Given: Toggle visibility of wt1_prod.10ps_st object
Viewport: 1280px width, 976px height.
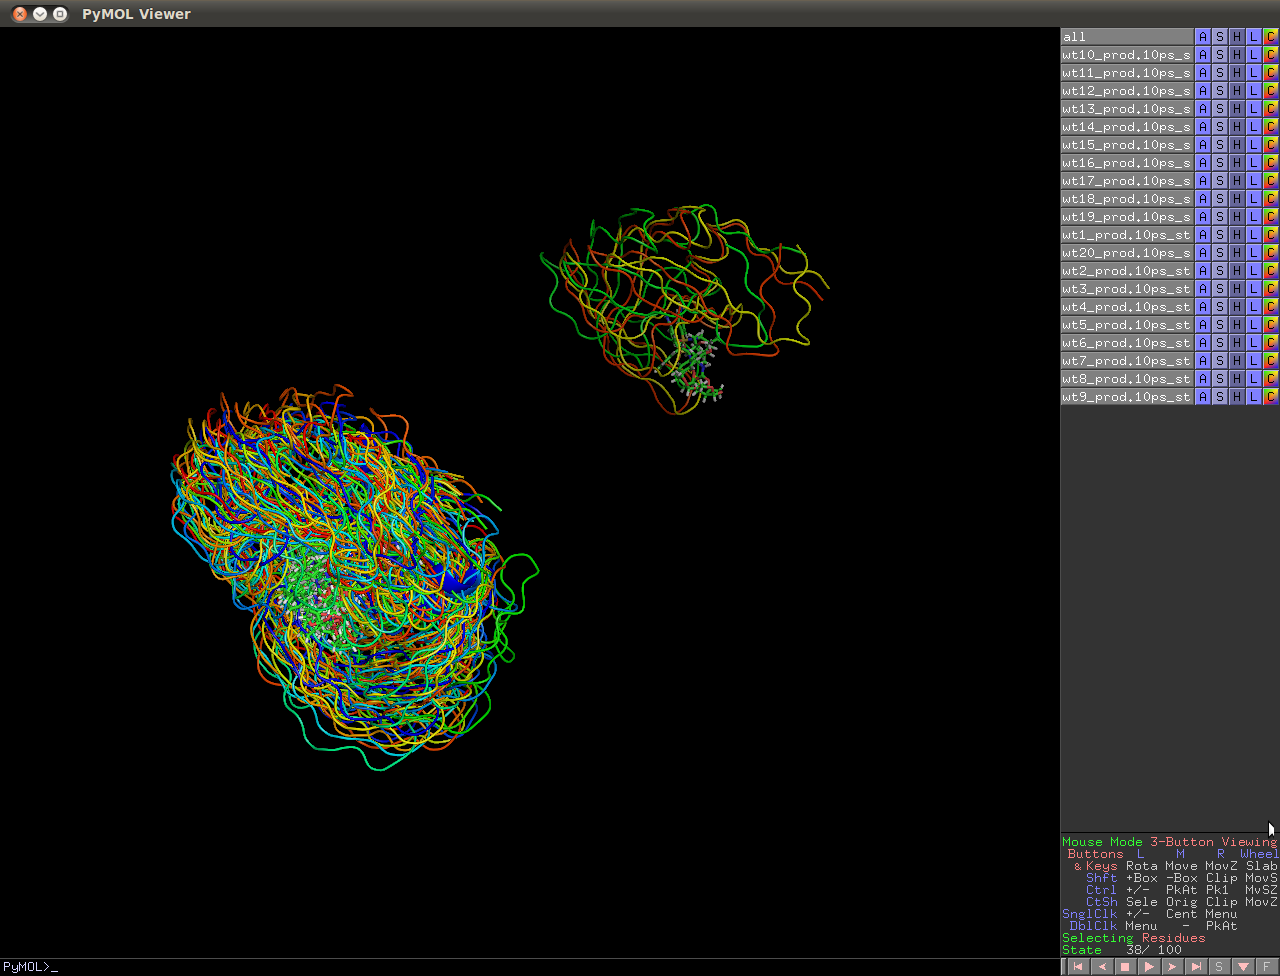Looking at the screenshot, I should 1127,235.
